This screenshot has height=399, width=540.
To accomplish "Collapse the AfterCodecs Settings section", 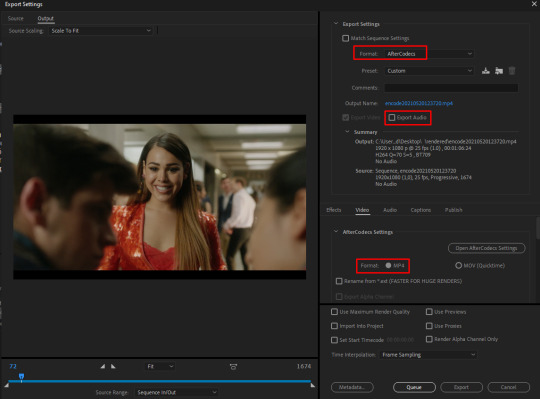I will click(x=336, y=232).
